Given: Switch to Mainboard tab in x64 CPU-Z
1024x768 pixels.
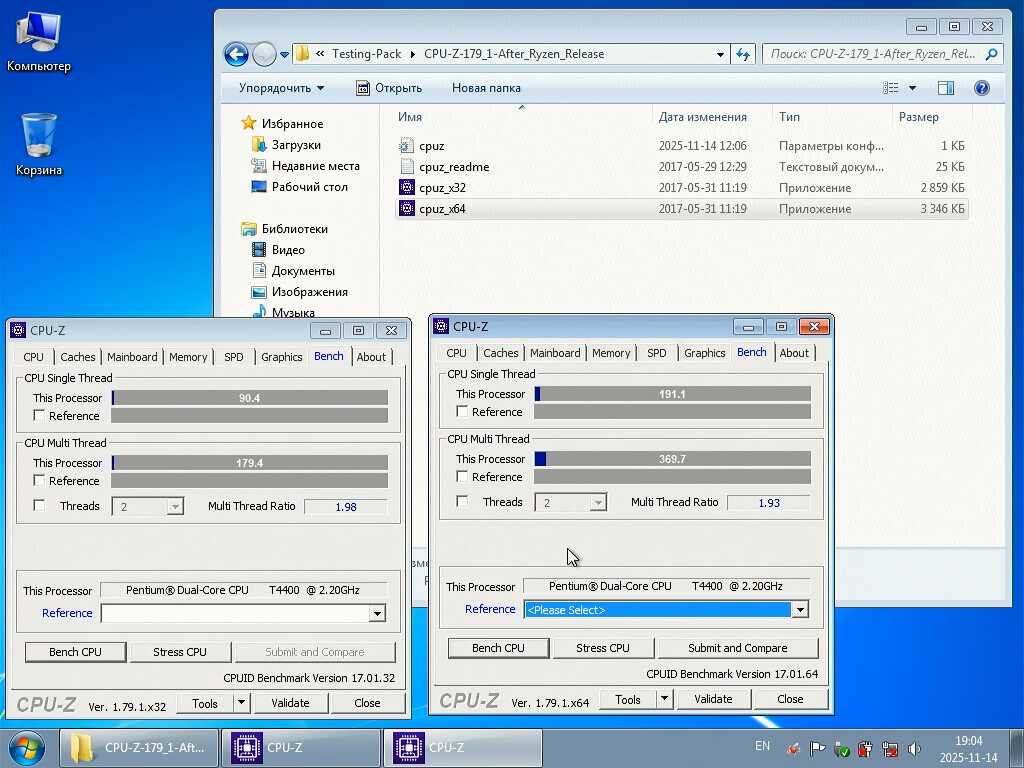Looking at the screenshot, I should click(555, 353).
